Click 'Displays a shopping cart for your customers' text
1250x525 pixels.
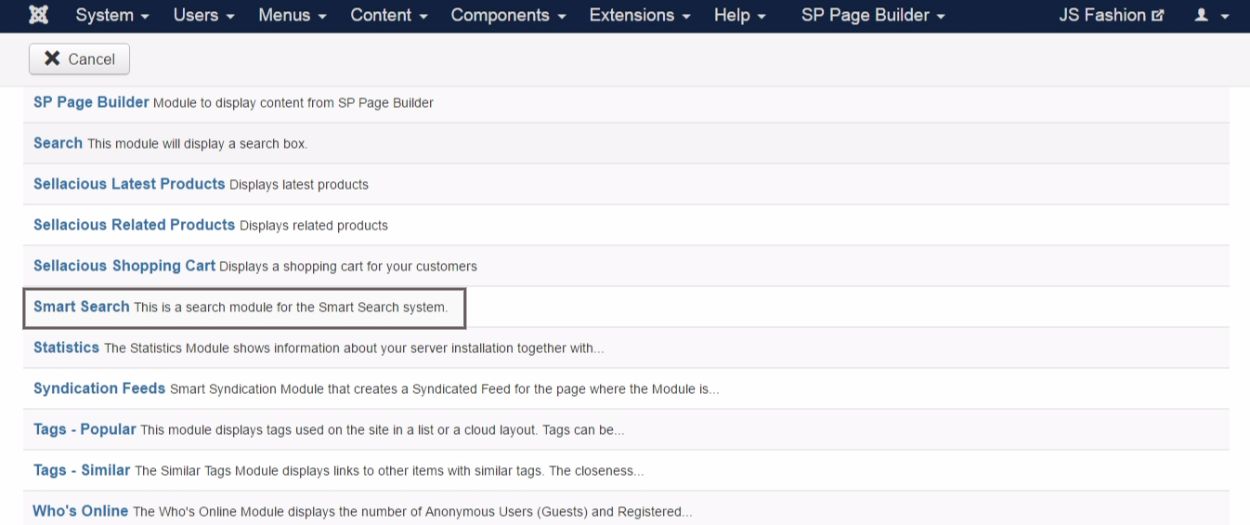pyautogui.click(x=348, y=267)
